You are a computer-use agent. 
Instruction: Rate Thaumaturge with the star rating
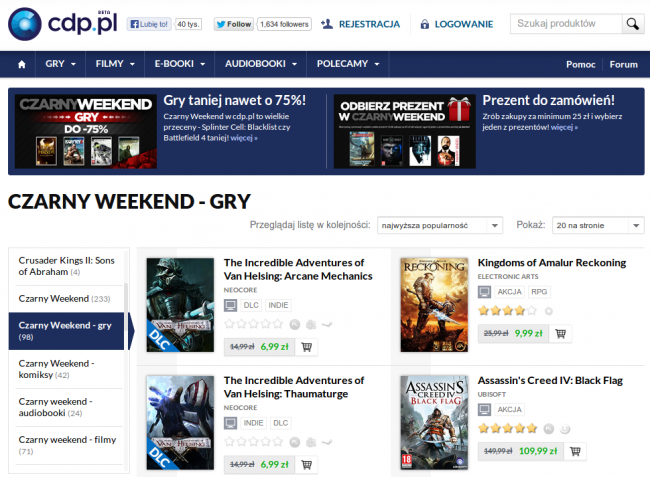tap(253, 442)
